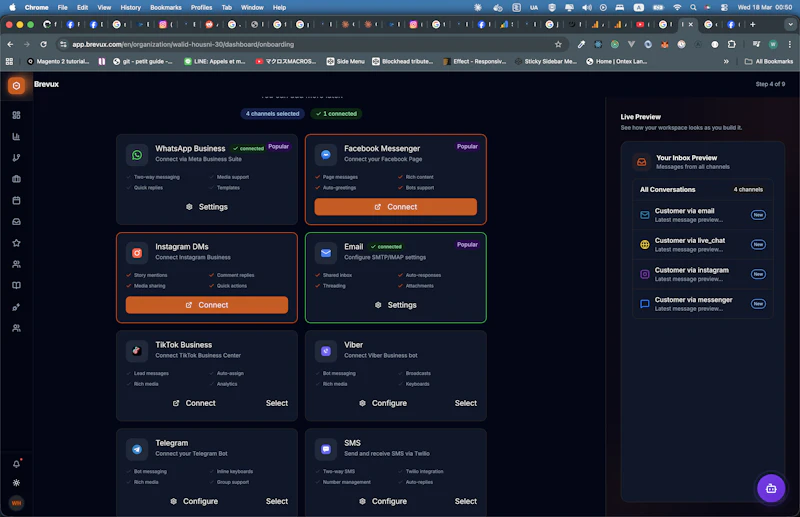Open the Chrome three-dot menu
The height and width of the screenshot is (517, 800).
click(789, 44)
